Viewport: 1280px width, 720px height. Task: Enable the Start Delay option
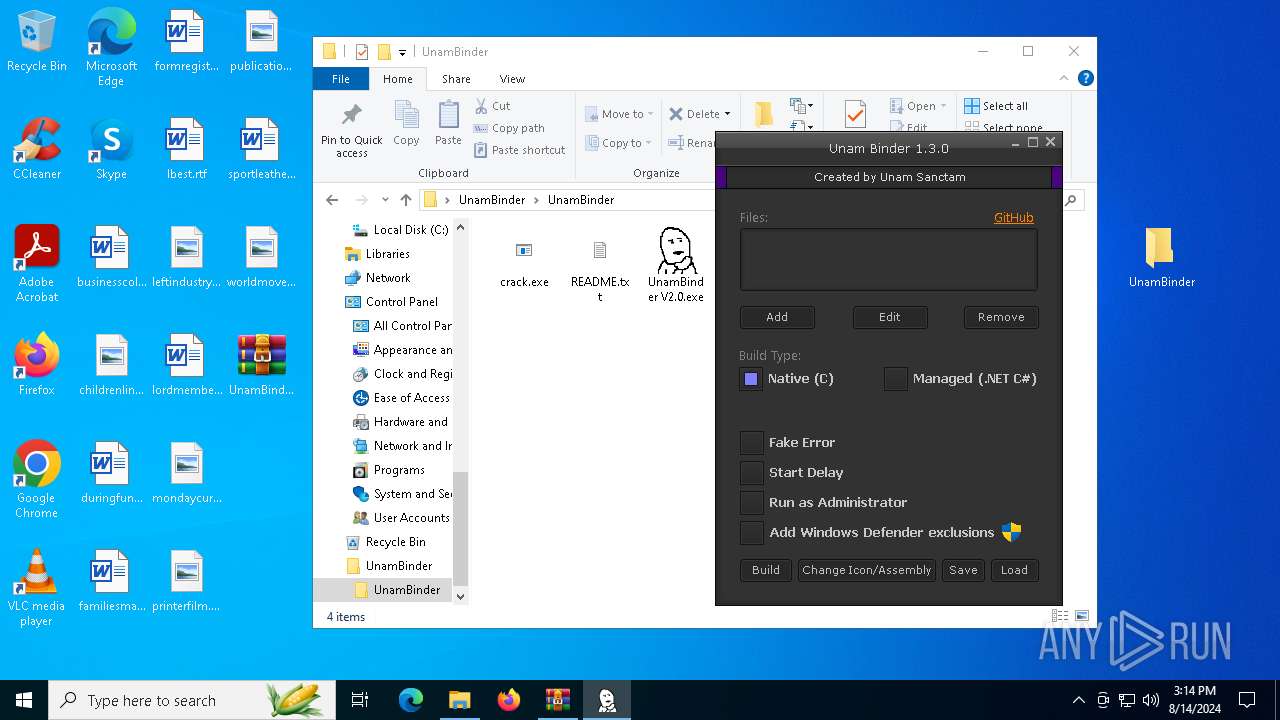click(751, 472)
